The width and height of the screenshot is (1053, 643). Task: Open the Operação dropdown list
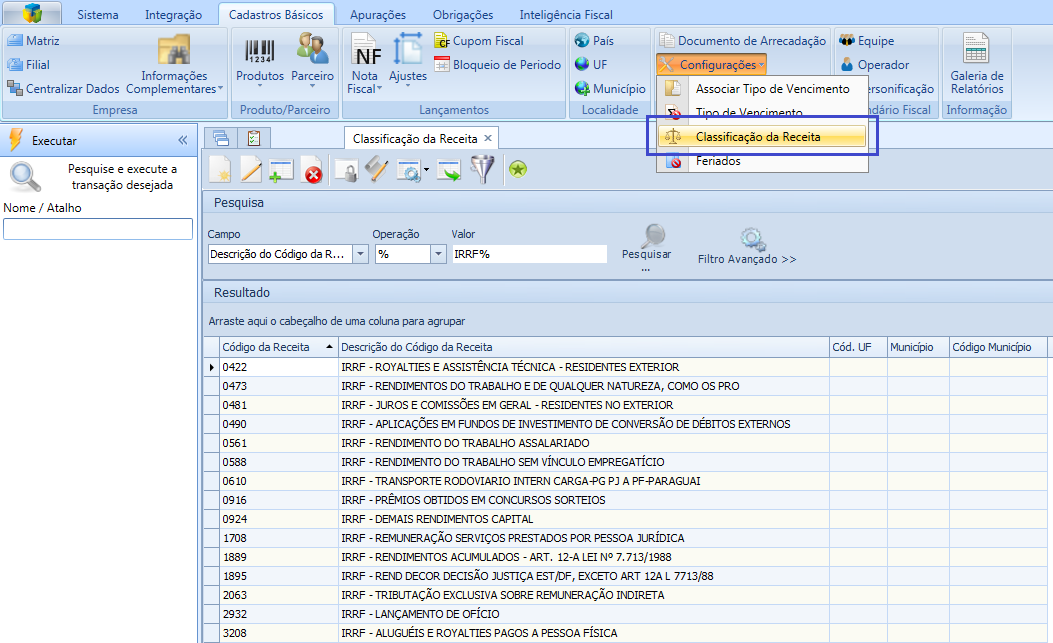[438, 255]
